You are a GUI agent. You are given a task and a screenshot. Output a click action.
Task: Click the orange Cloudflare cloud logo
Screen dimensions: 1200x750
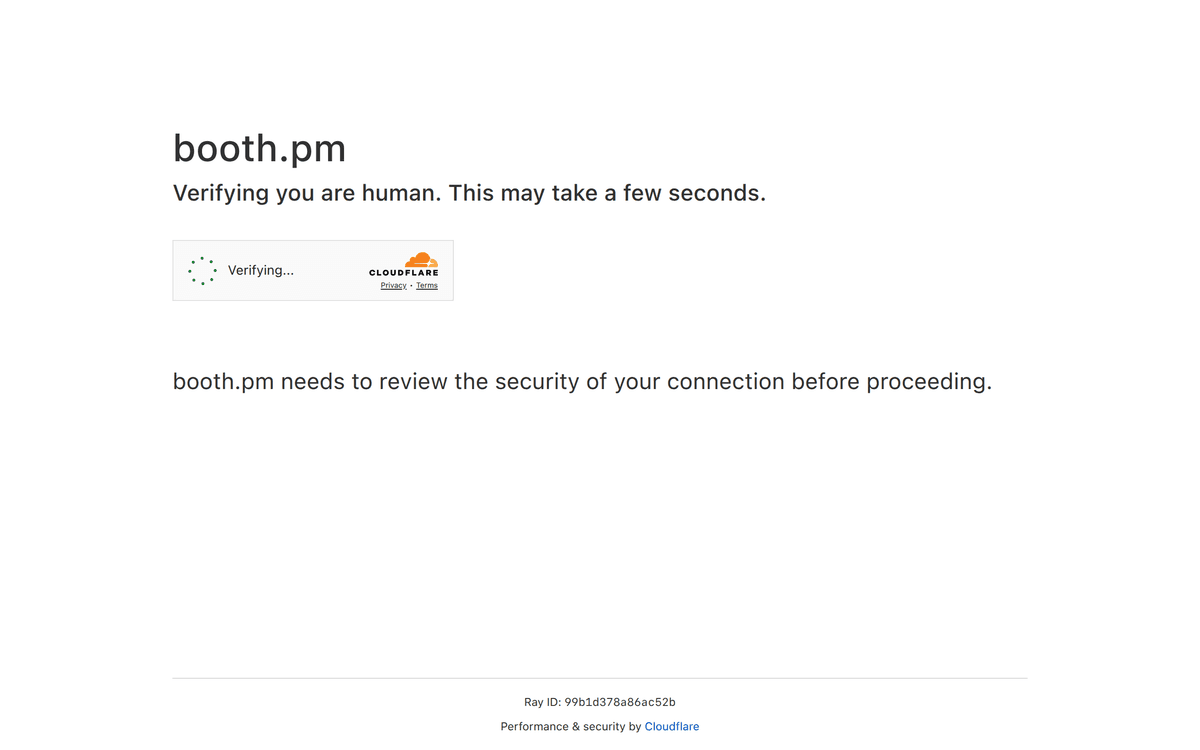(421, 259)
